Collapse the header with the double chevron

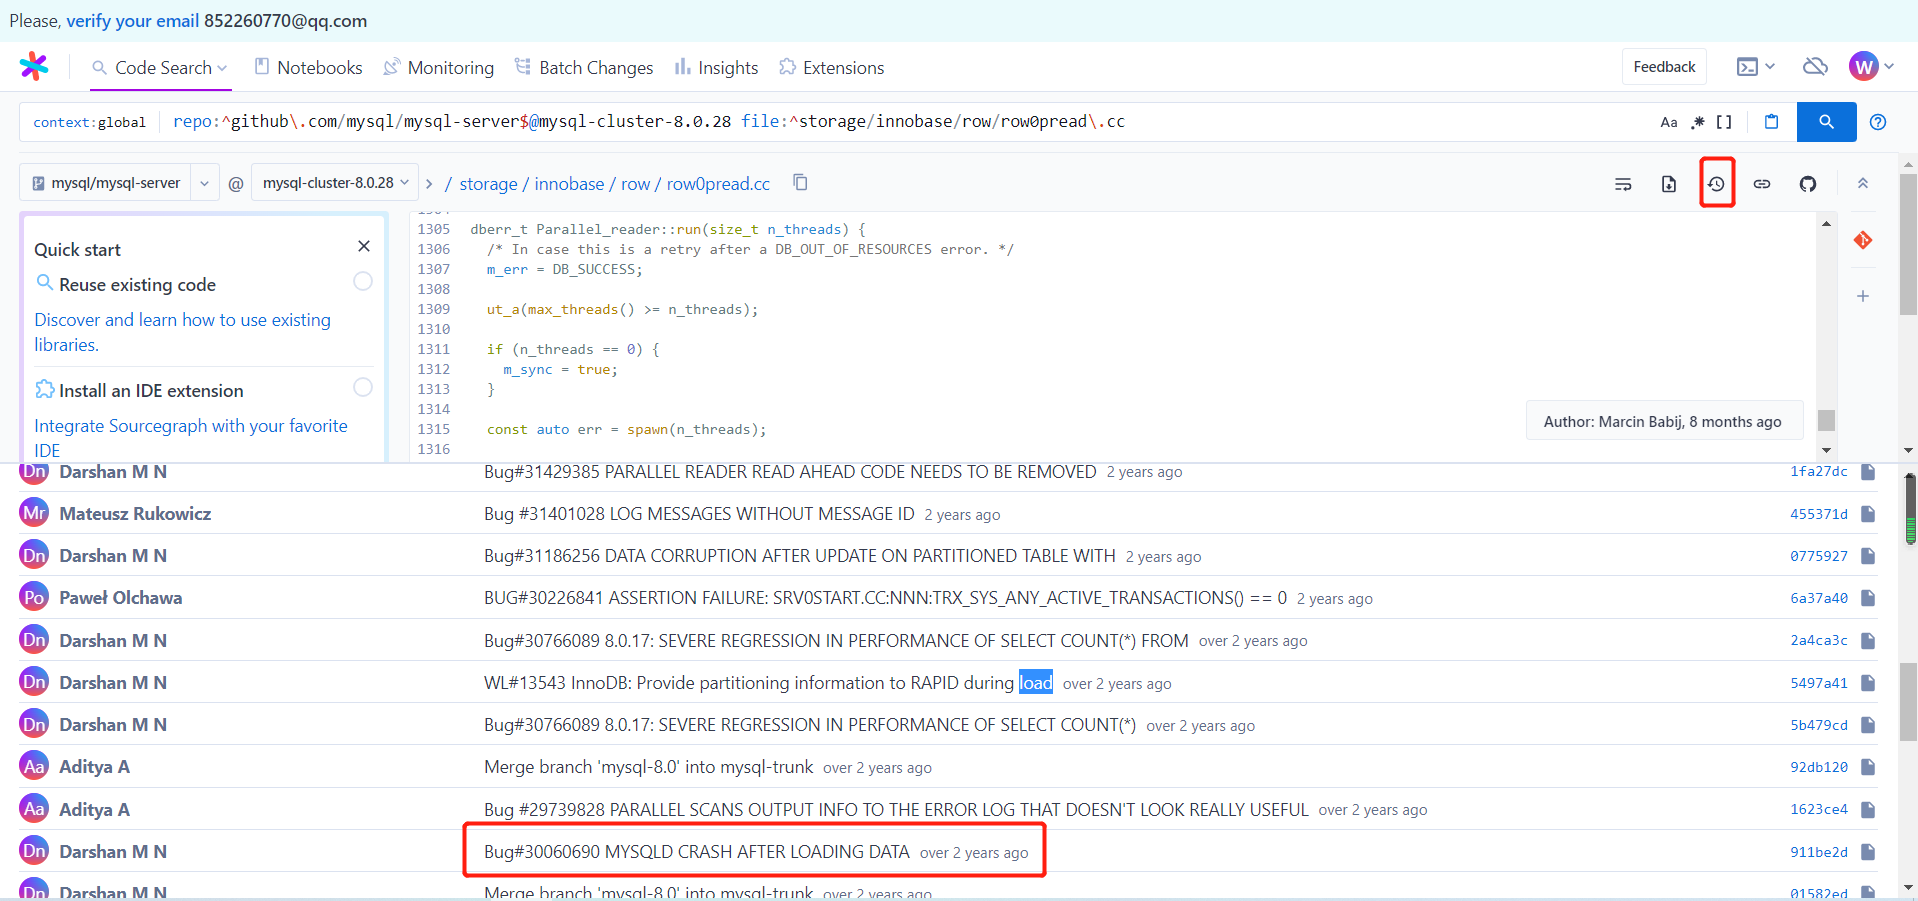[x=1863, y=183]
